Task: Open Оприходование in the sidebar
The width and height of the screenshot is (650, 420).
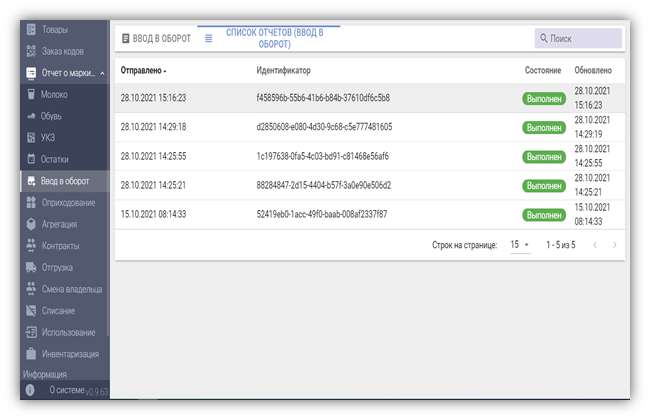Action: tap(68, 203)
